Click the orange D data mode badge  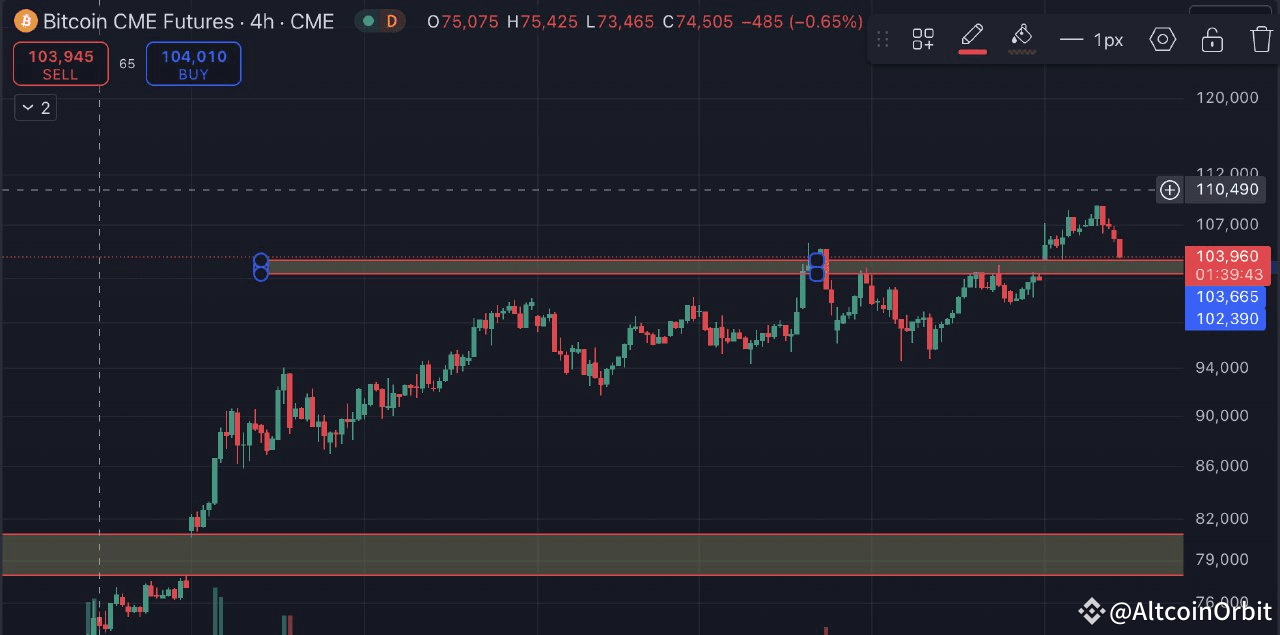pyautogui.click(x=391, y=21)
